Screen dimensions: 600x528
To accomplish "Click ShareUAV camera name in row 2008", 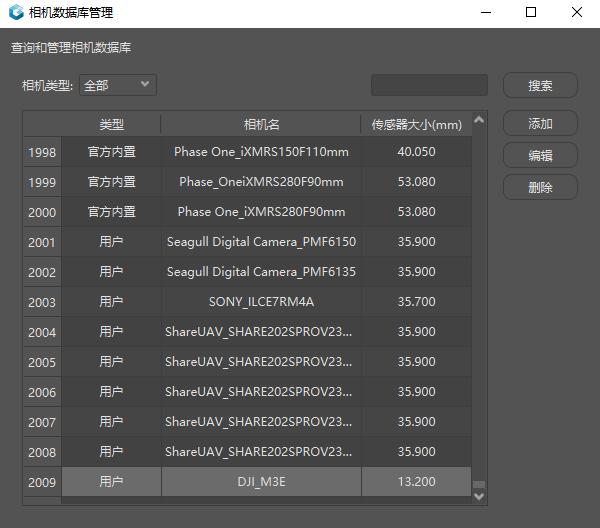I will [258, 452].
